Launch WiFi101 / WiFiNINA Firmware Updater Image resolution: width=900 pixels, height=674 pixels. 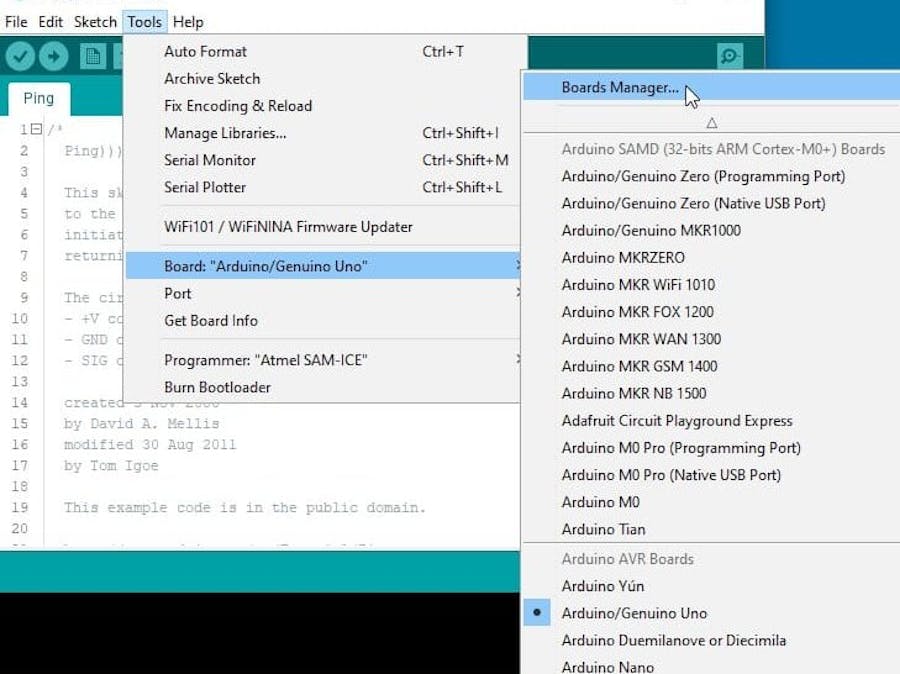[322, 227]
